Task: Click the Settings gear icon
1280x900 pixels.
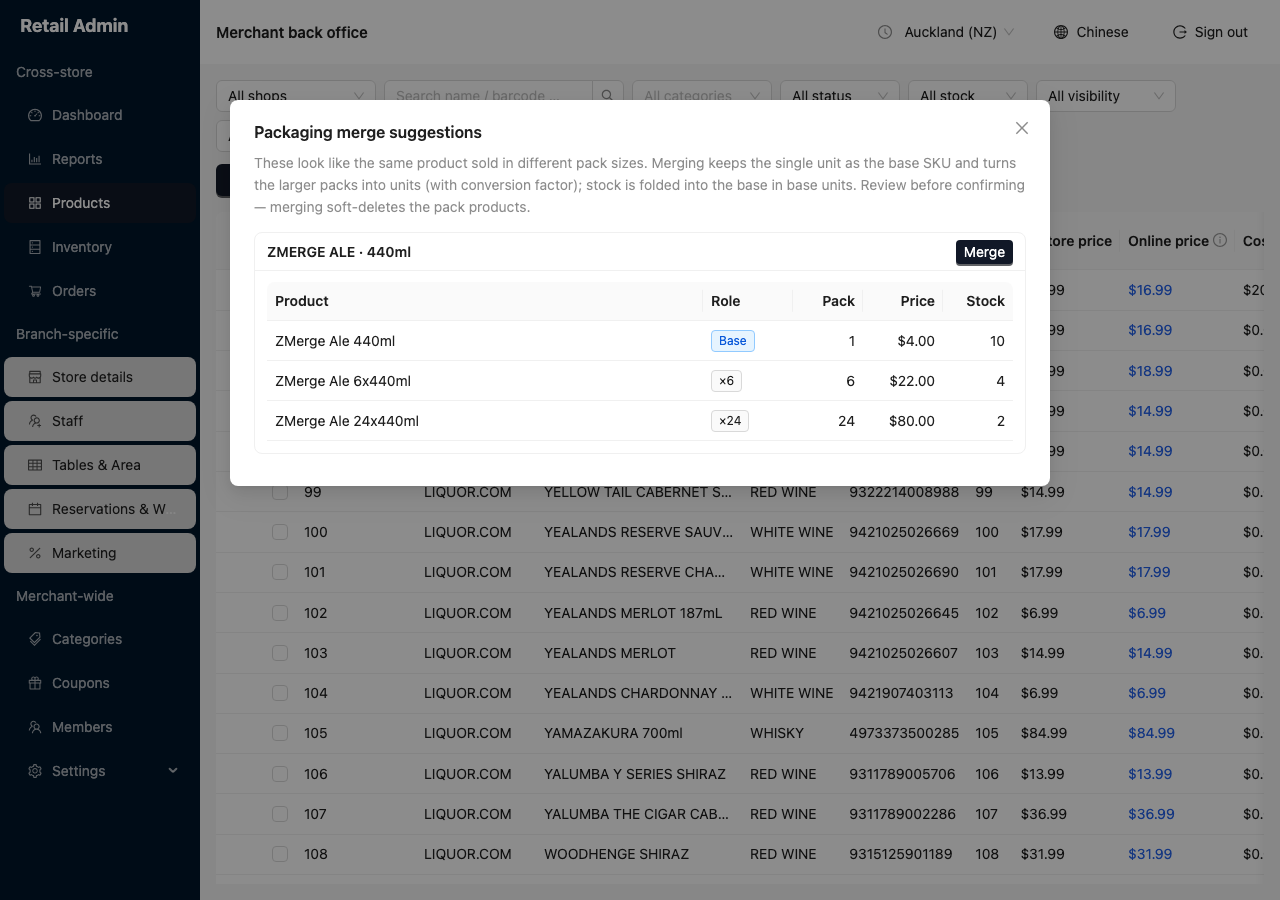Action: tap(35, 771)
